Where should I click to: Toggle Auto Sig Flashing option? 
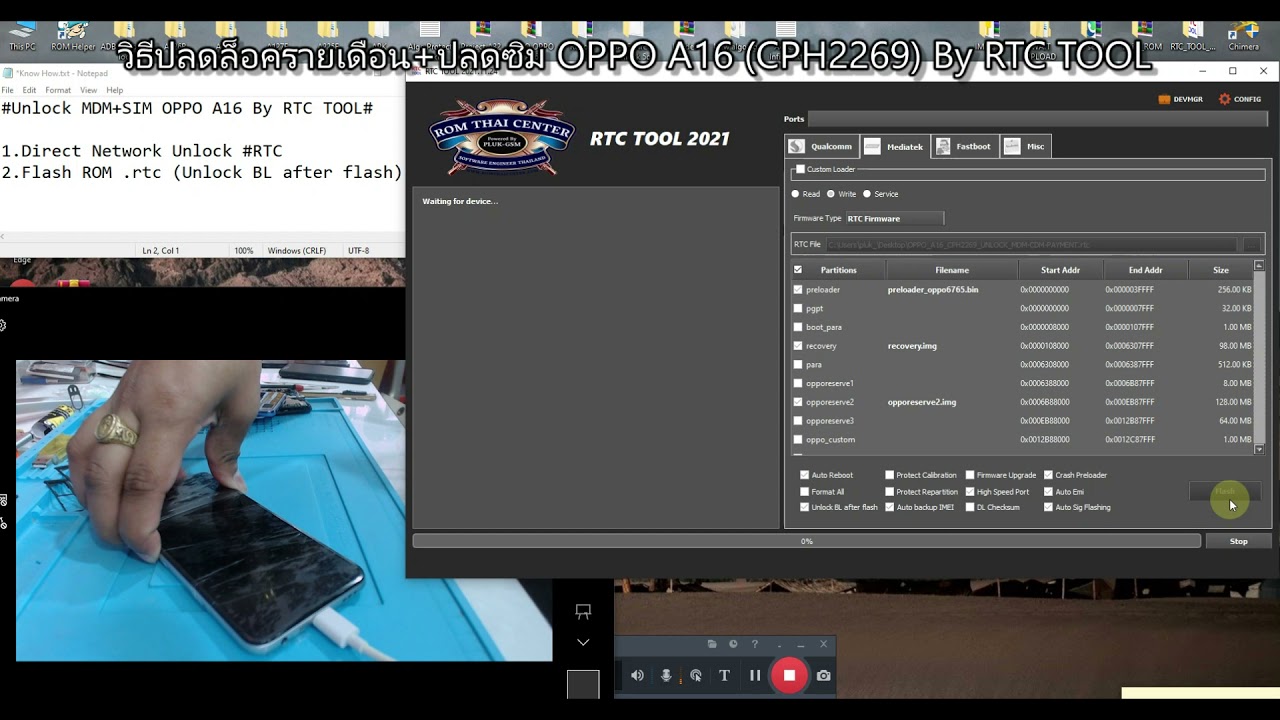click(1048, 507)
